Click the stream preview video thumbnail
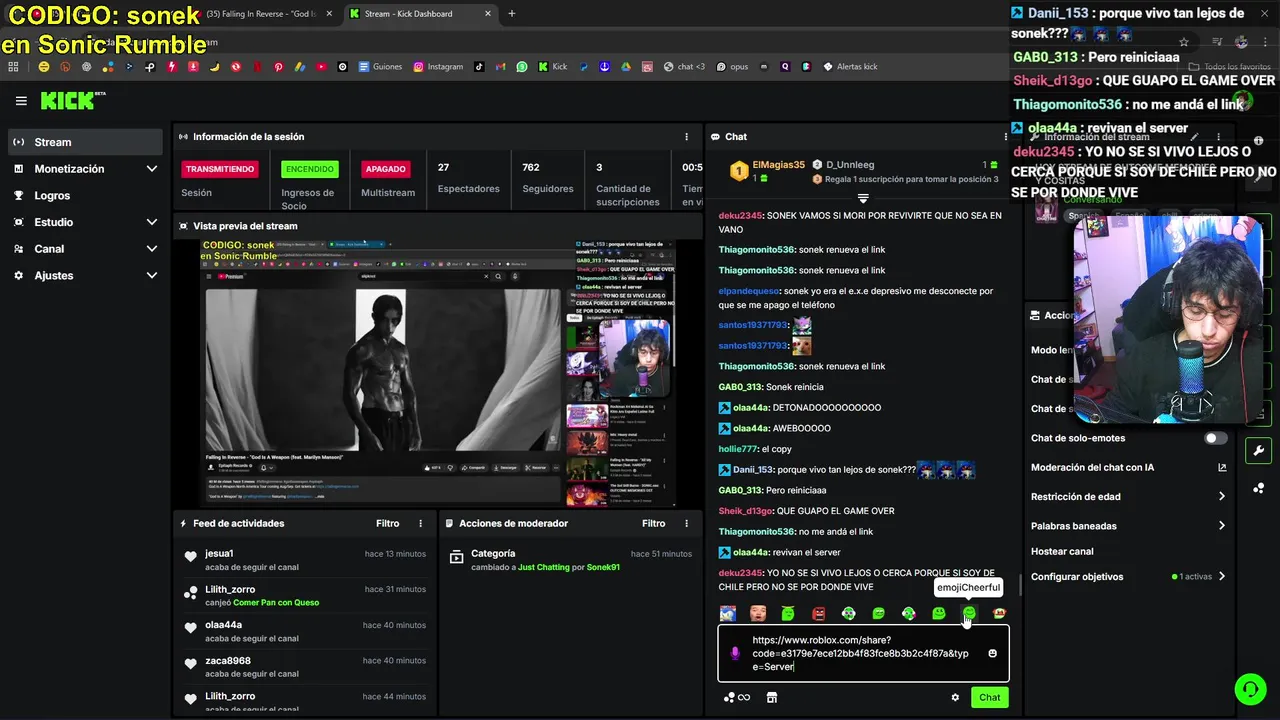The height and width of the screenshot is (720, 1280). [438, 374]
